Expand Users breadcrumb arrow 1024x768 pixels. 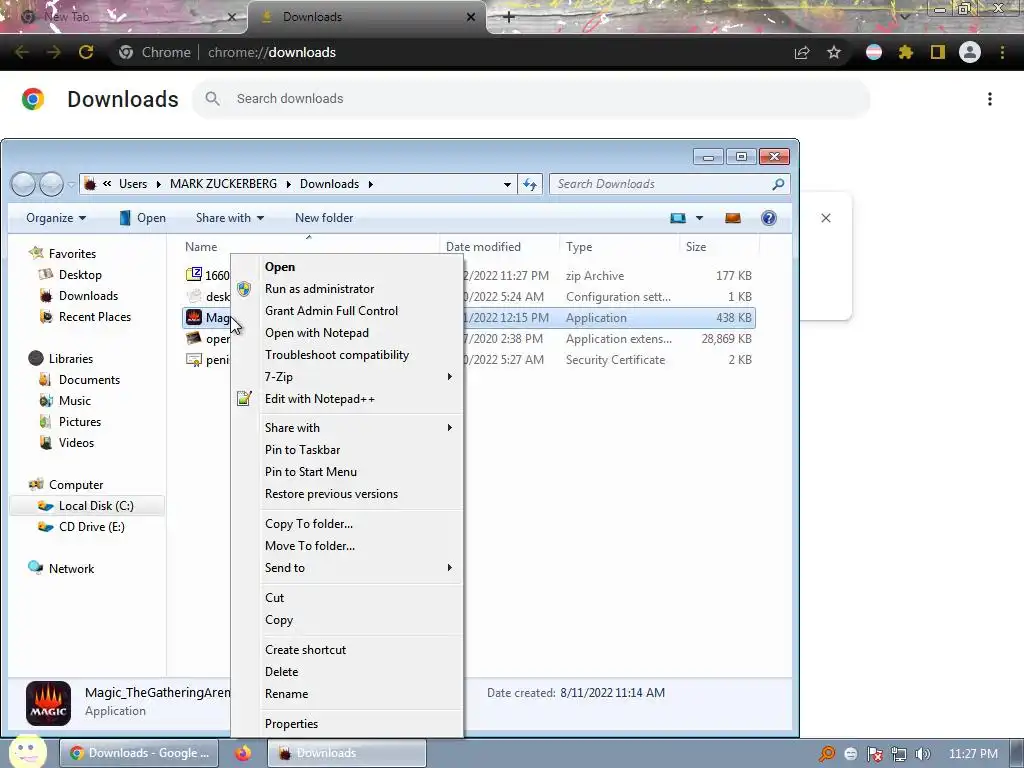pyautogui.click(x=158, y=184)
